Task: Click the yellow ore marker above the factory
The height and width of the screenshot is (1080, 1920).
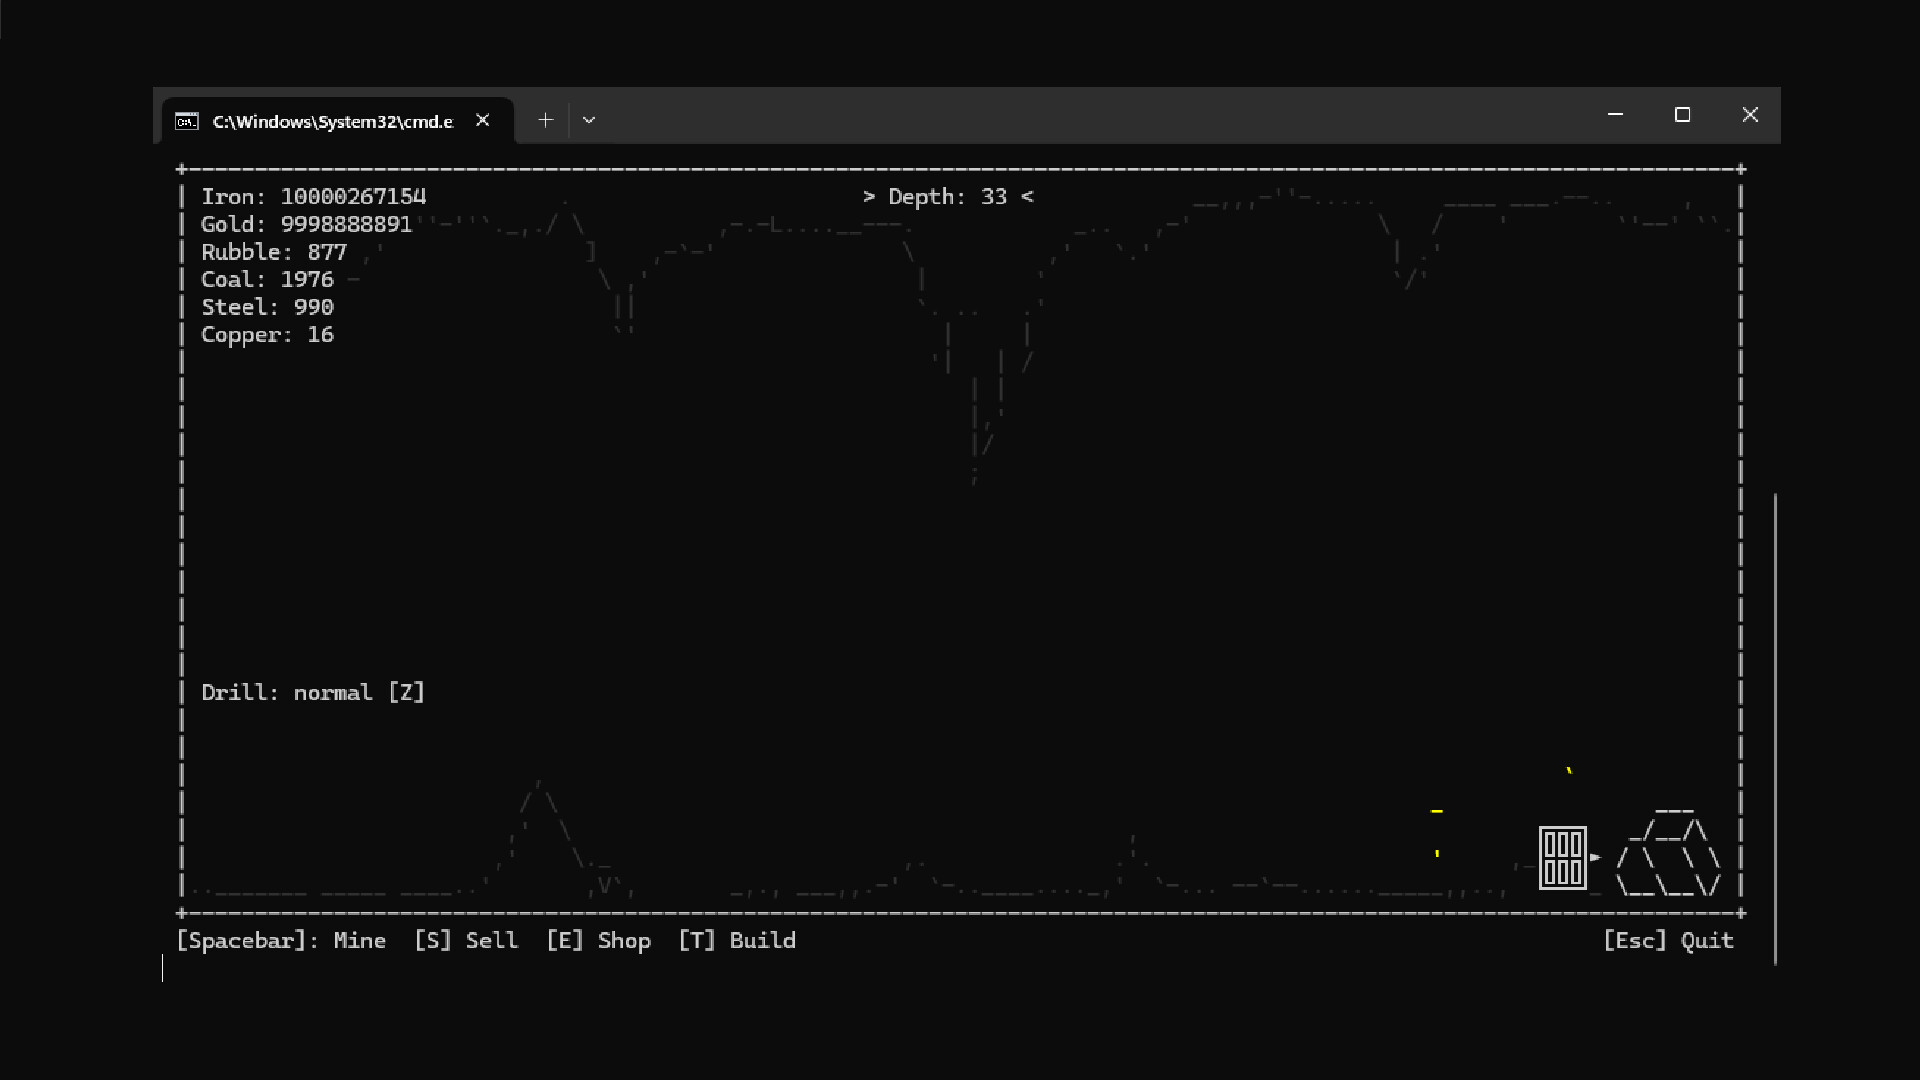Action: (x=1570, y=771)
